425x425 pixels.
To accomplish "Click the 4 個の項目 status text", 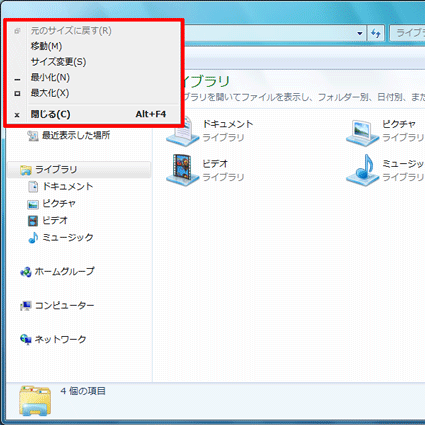I will tap(83, 391).
